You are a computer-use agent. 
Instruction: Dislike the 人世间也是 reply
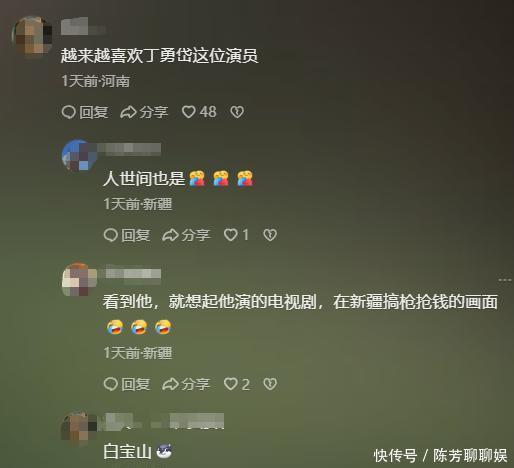click(x=270, y=235)
